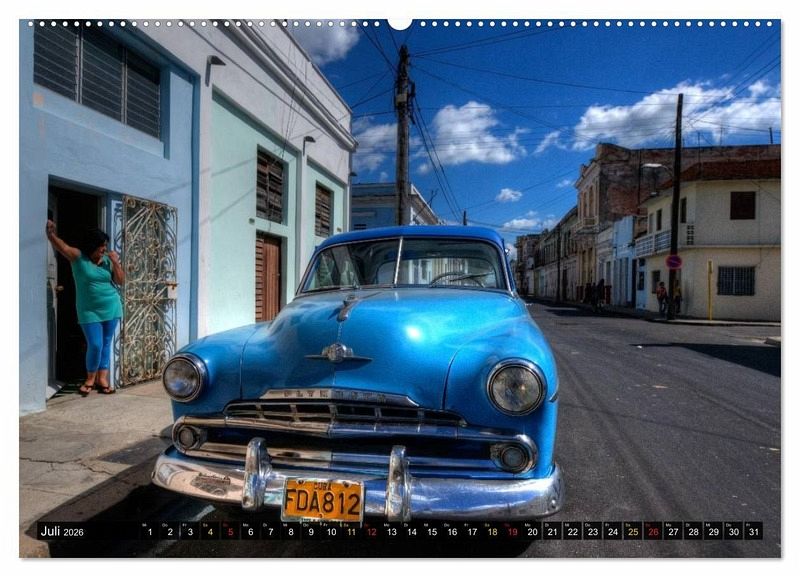The width and height of the screenshot is (800, 577).
Task: Select day 31 in the calendar strip
Action: 753,531
